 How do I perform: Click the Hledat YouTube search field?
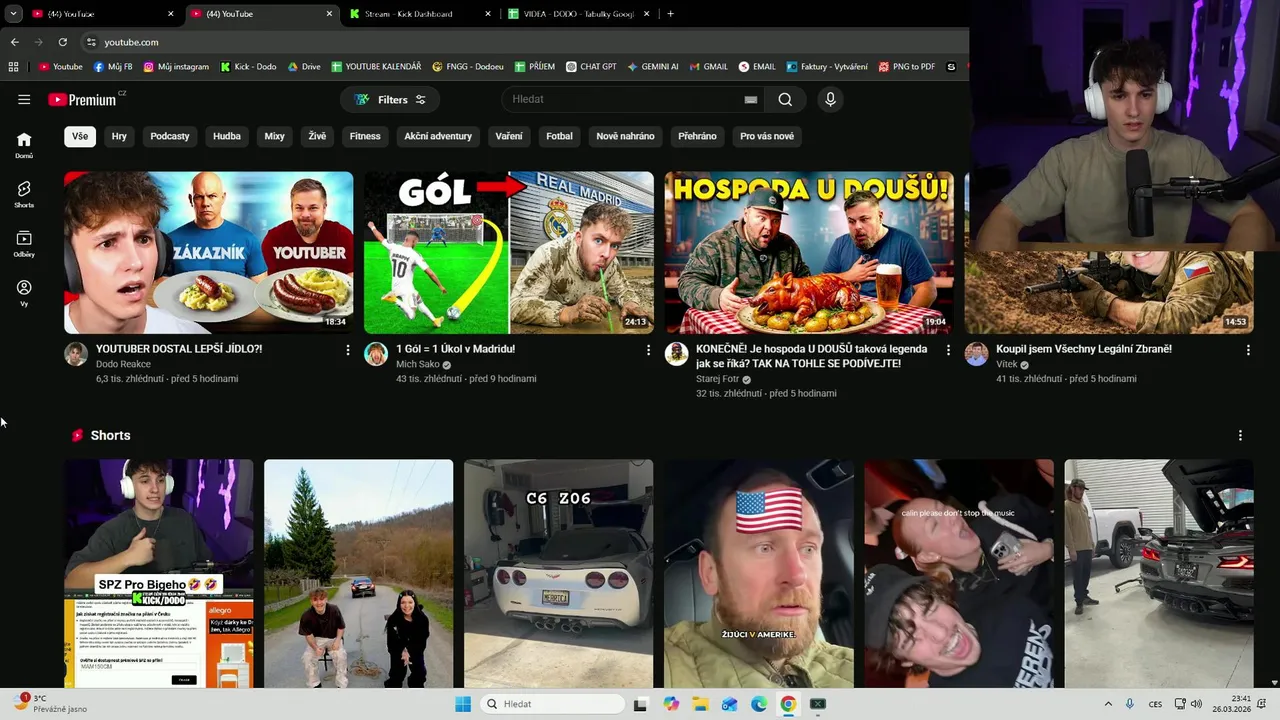pos(622,99)
